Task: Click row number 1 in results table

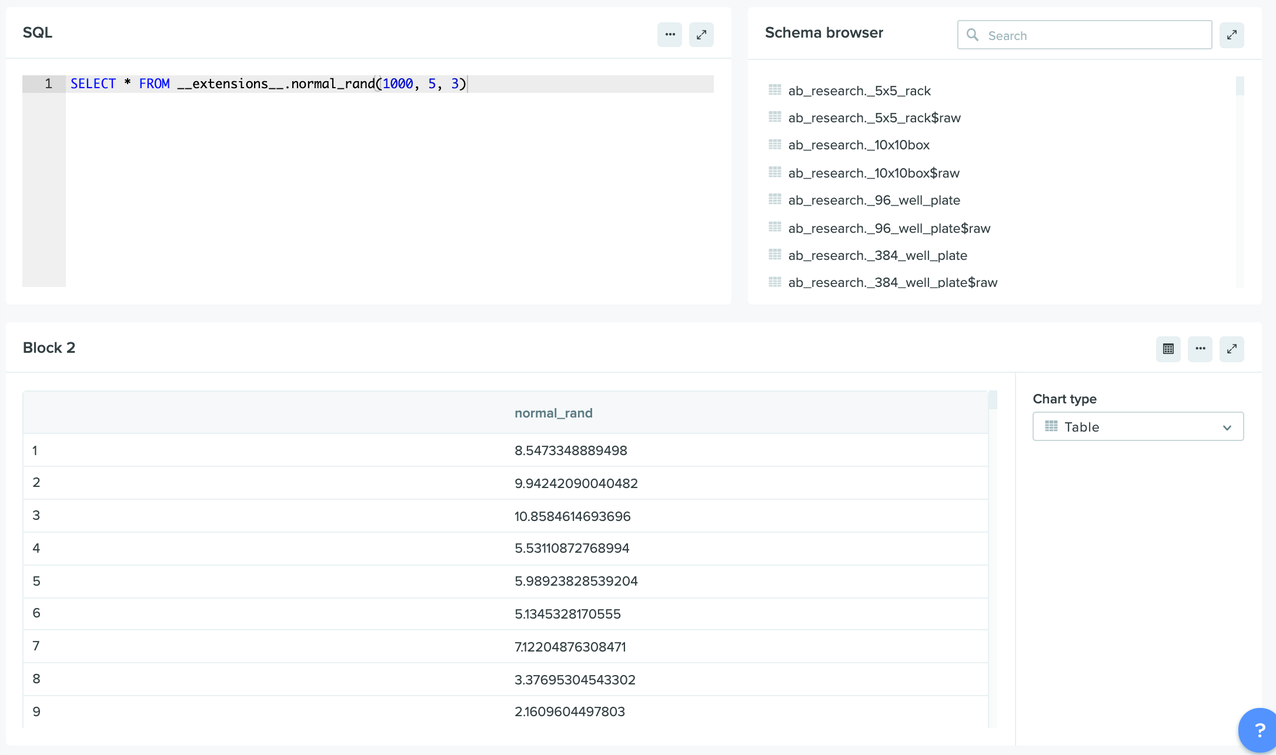Action: [x=35, y=451]
